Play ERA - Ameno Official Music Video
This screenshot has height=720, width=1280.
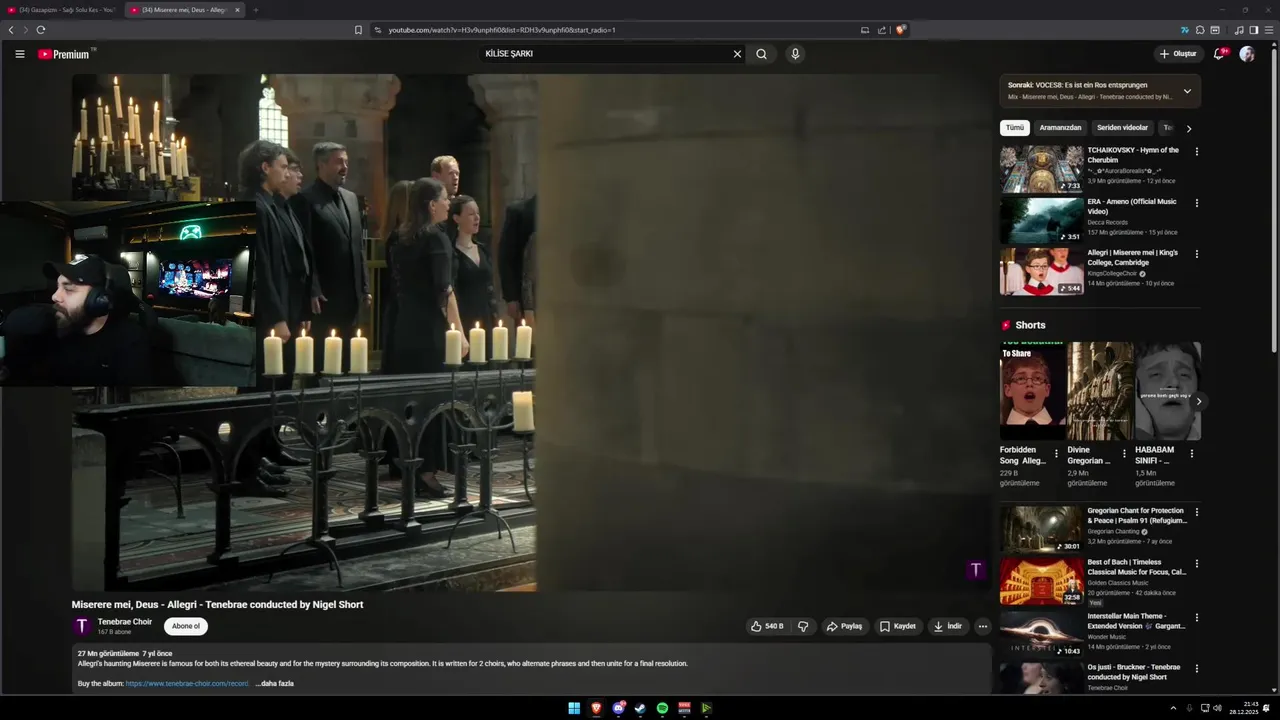pyautogui.click(x=1041, y=220)
